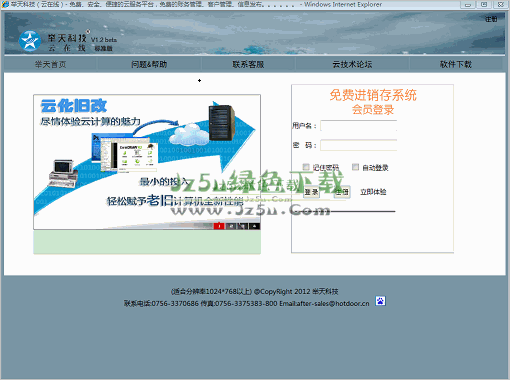Click the 注册 link at top right
Screen dimensions: 510x380
[x=491, y=19]
